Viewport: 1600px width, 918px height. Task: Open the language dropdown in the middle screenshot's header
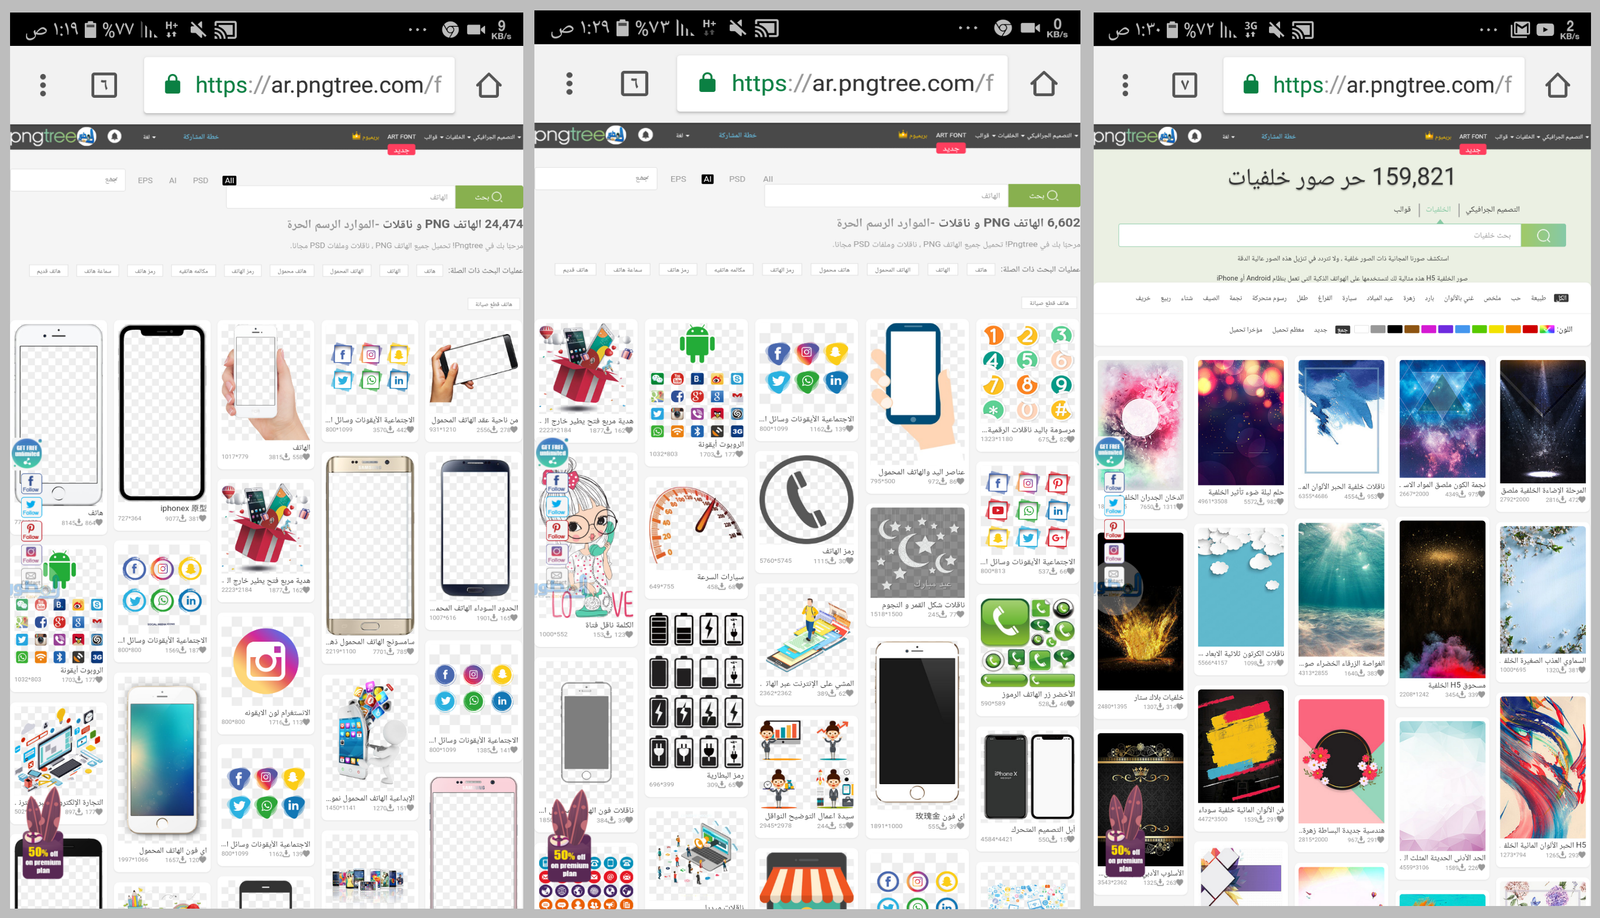683,135
